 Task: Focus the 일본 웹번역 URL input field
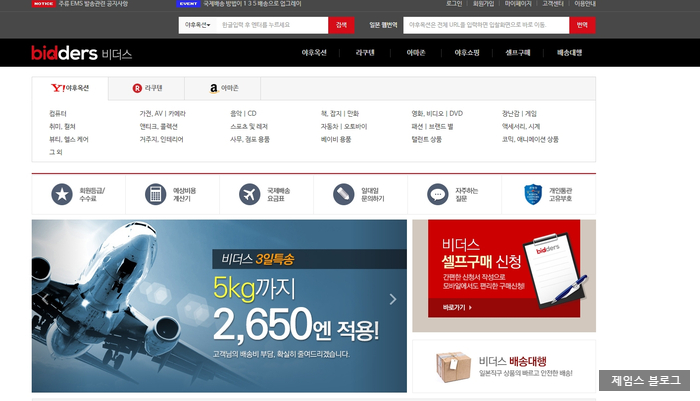point(486,25)
